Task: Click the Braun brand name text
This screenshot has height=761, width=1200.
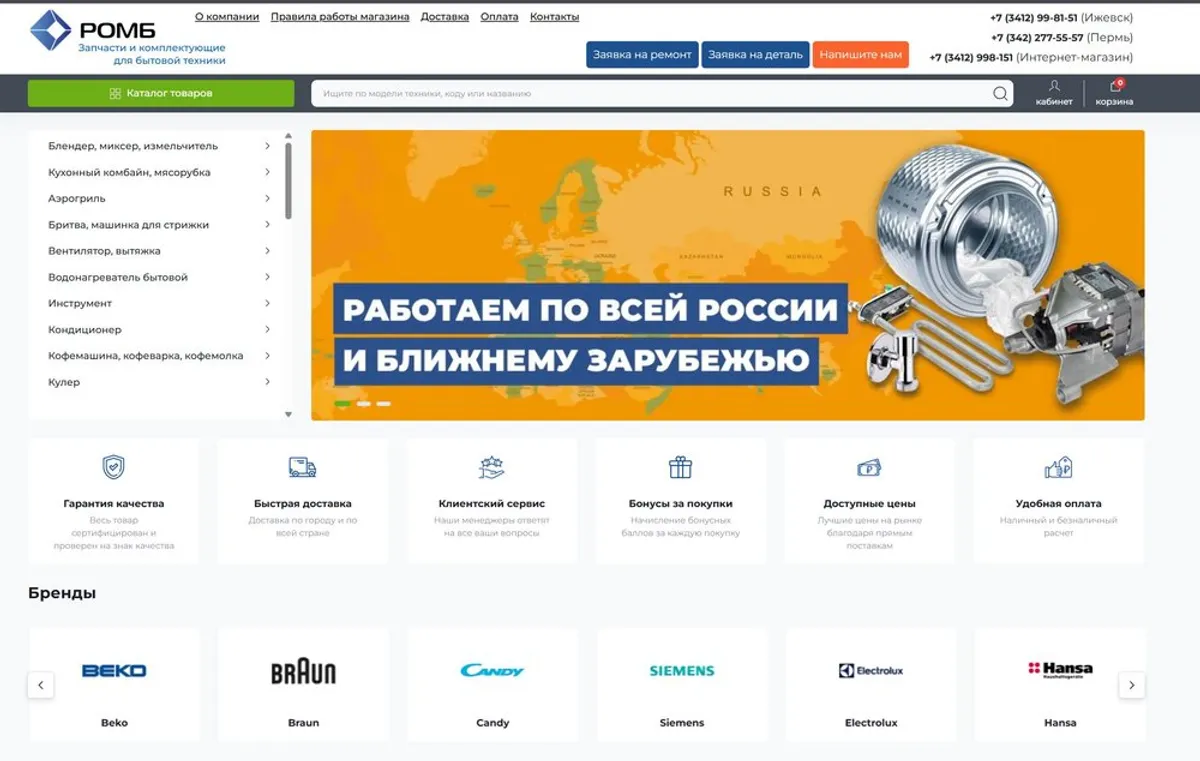Action: click(x=303, y=722)
